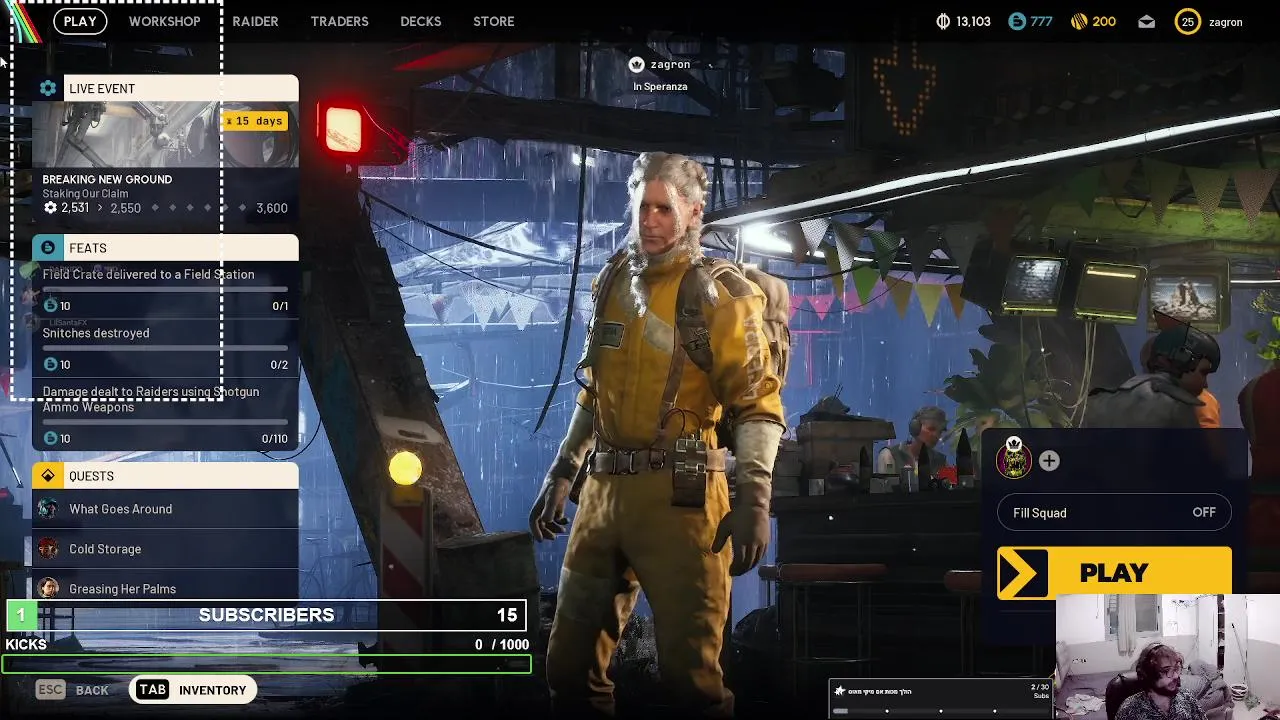Viewport: 1280px width, 720px height.
Task: Click the Live Event gear icon
Action: (x=48, y=88)
